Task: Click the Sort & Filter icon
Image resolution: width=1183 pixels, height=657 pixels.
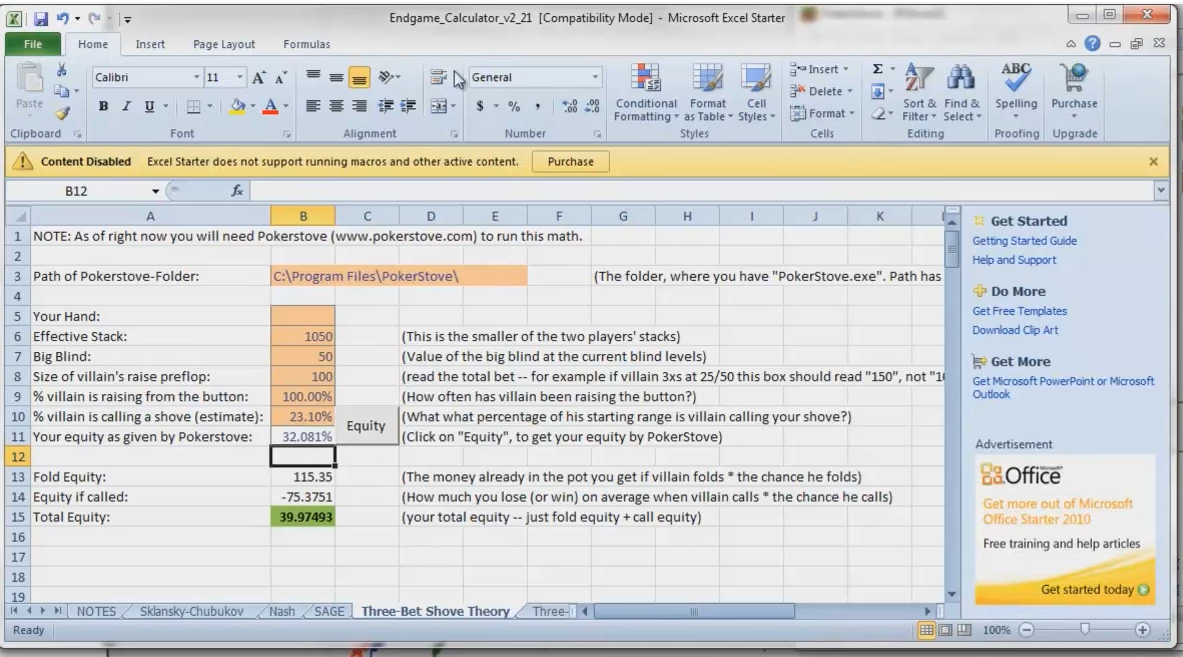Action: coord(919,93)
